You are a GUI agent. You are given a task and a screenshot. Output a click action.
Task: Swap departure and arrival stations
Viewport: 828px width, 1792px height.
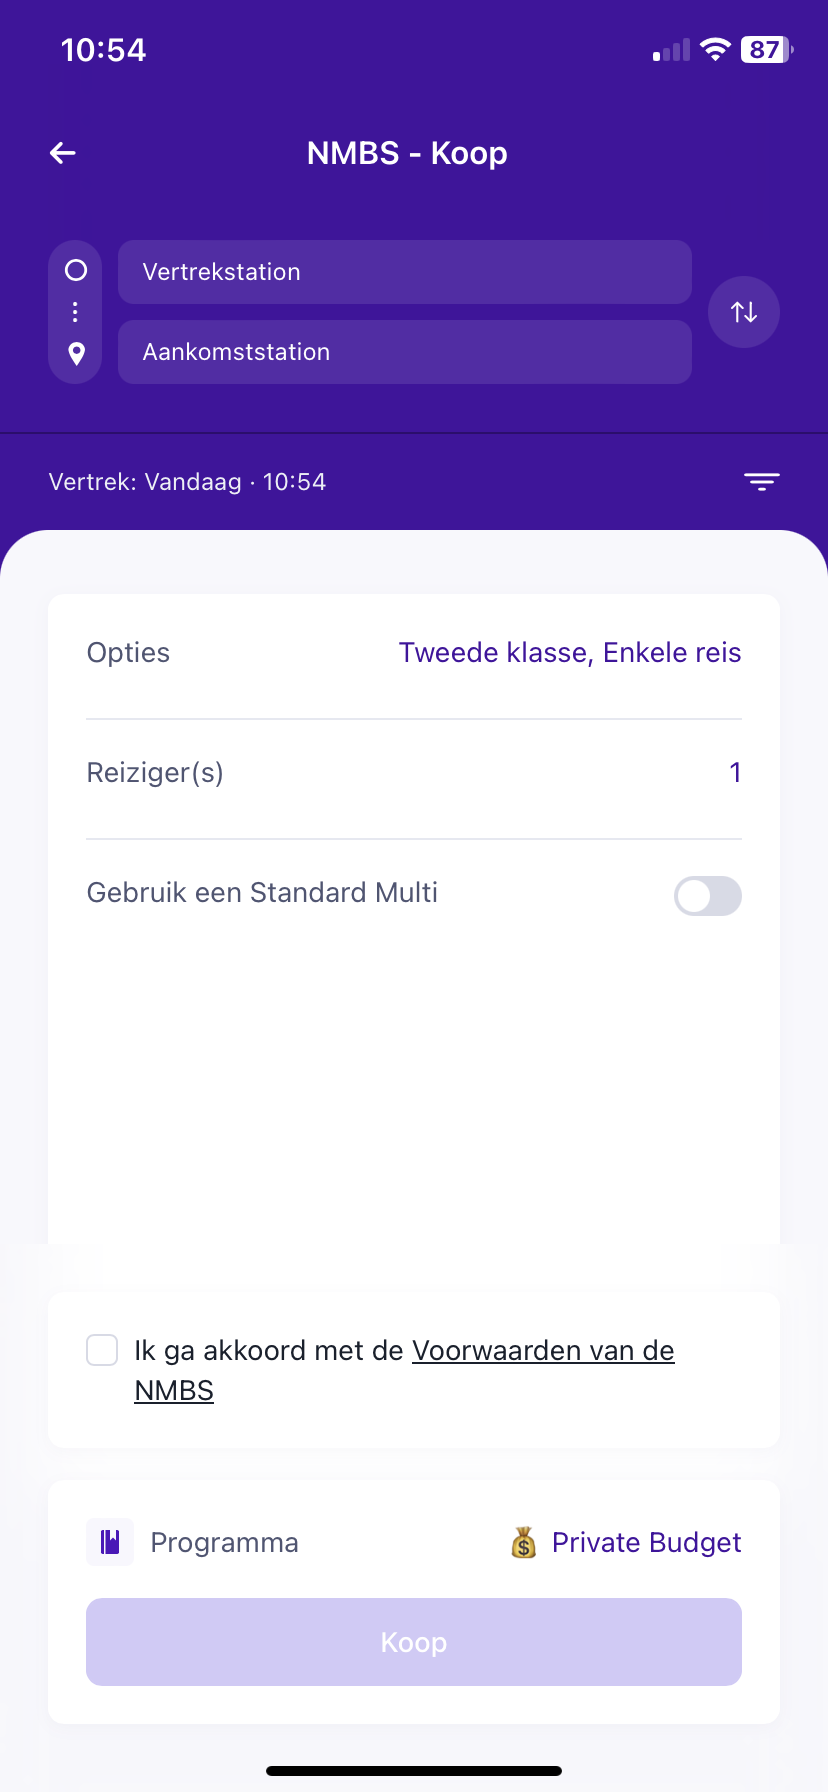[x=743, y=312]
